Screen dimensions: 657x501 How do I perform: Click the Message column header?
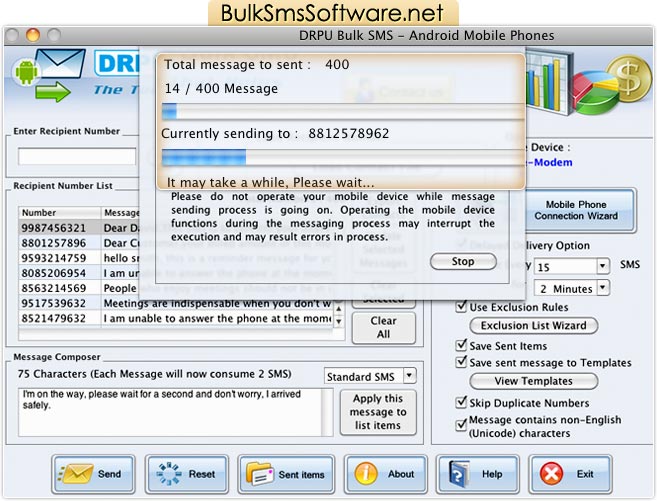click(121, 212)
